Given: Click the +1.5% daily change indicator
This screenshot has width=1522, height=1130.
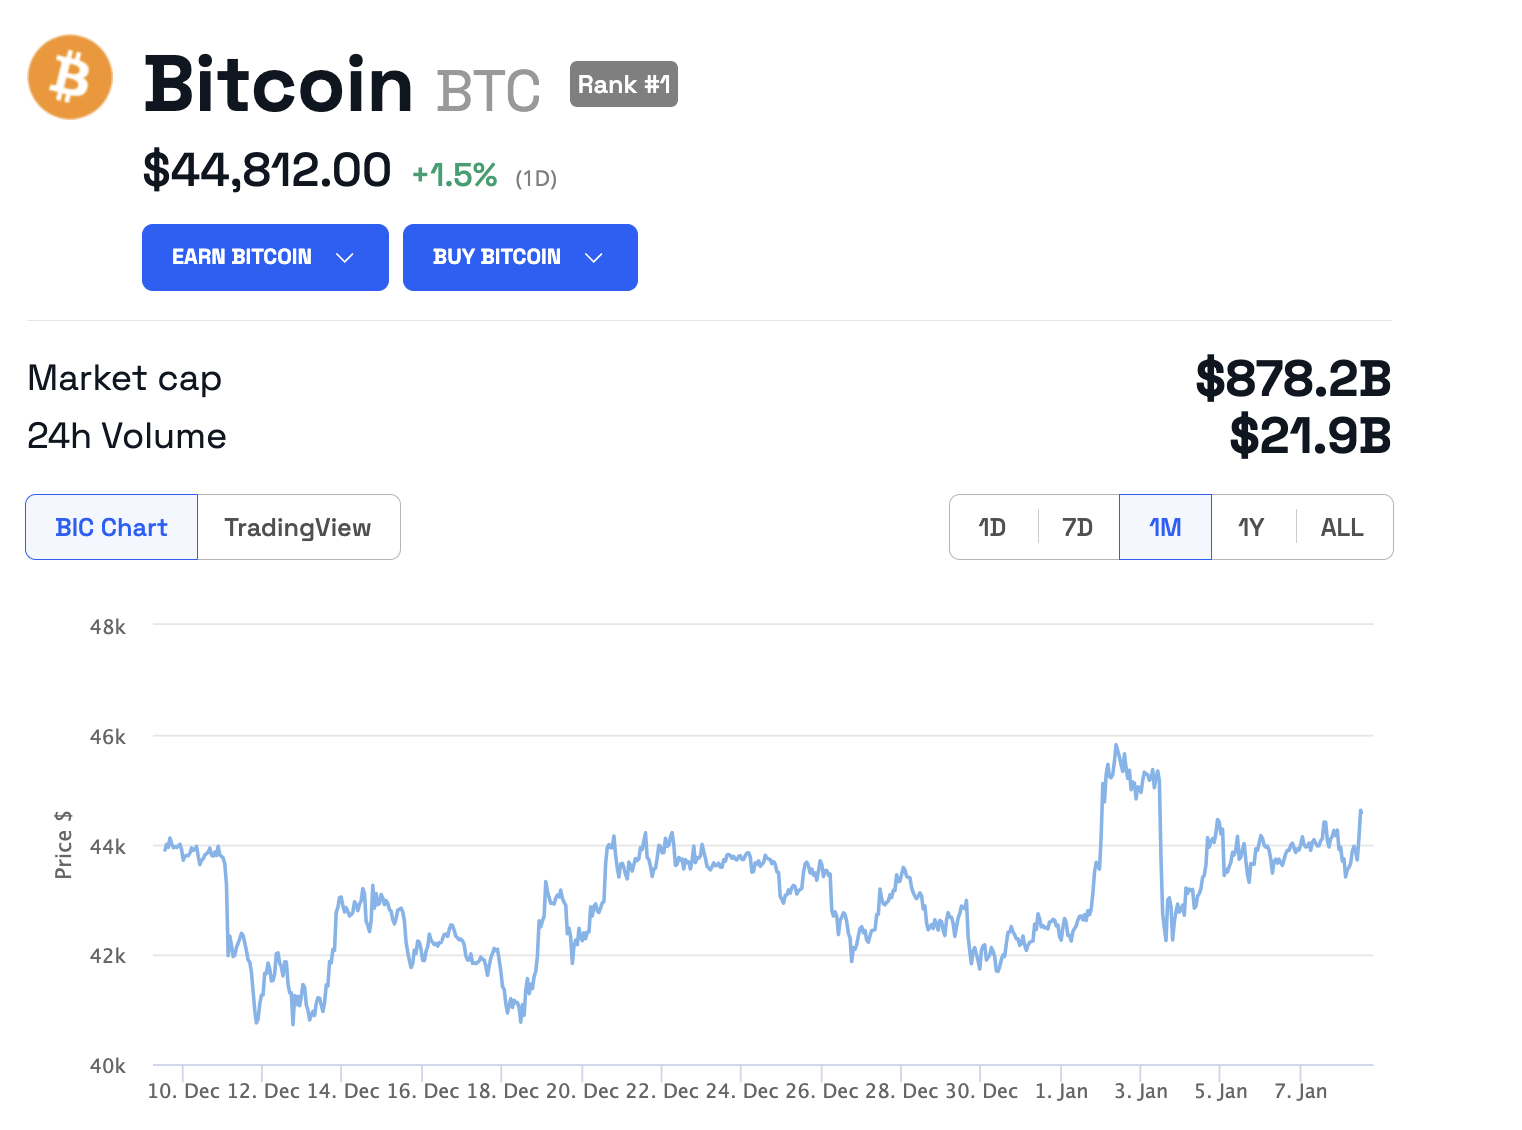Looking at the screenshot, I should (x=455, y=175).
